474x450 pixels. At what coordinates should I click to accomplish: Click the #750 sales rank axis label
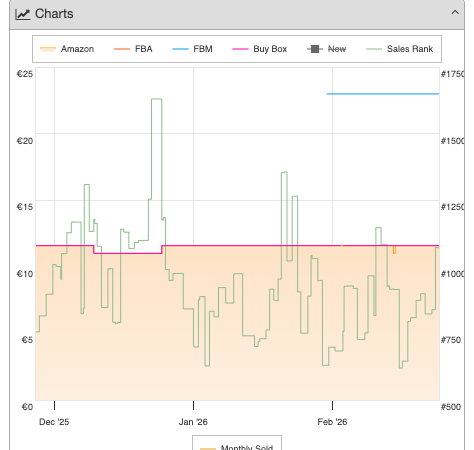point(451,340)
